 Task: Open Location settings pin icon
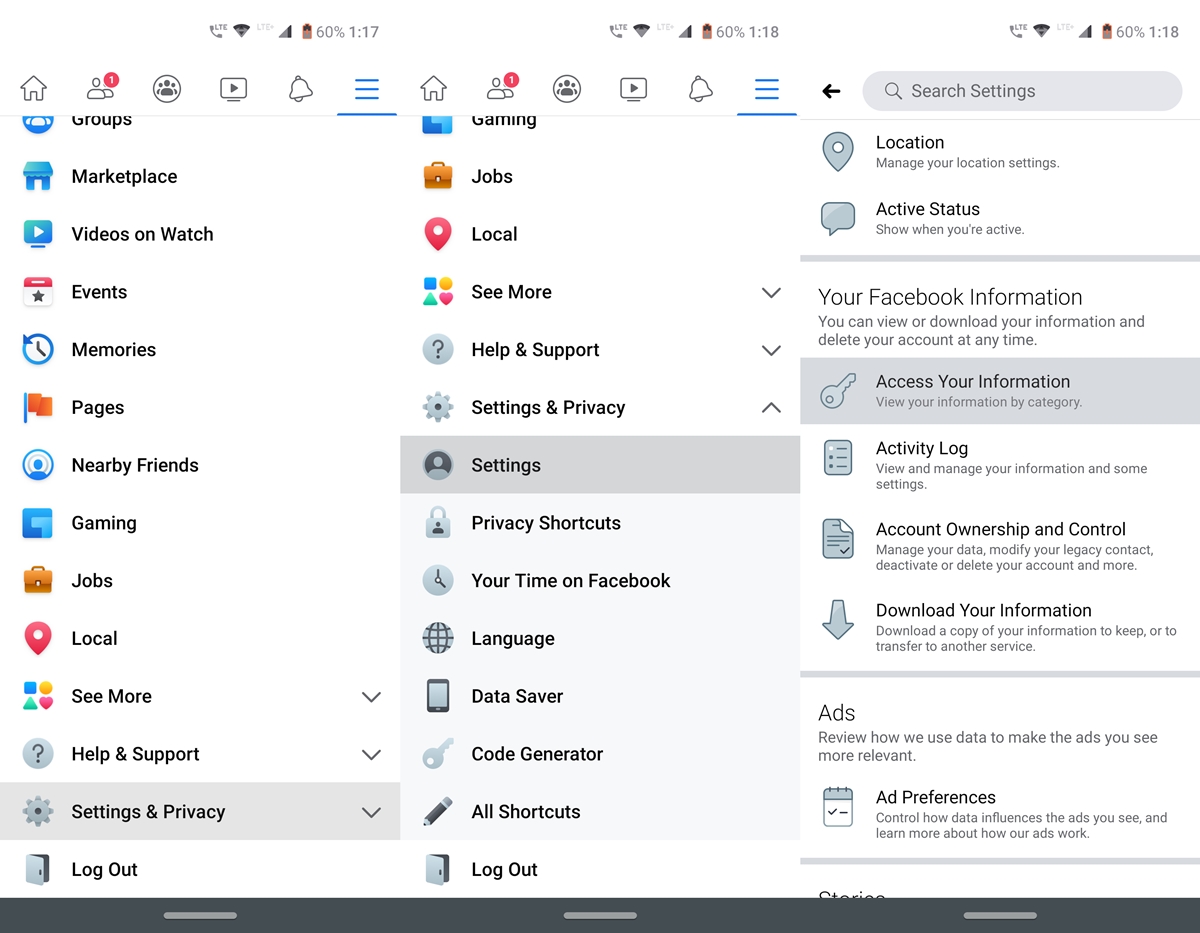(x=838, y=152)
